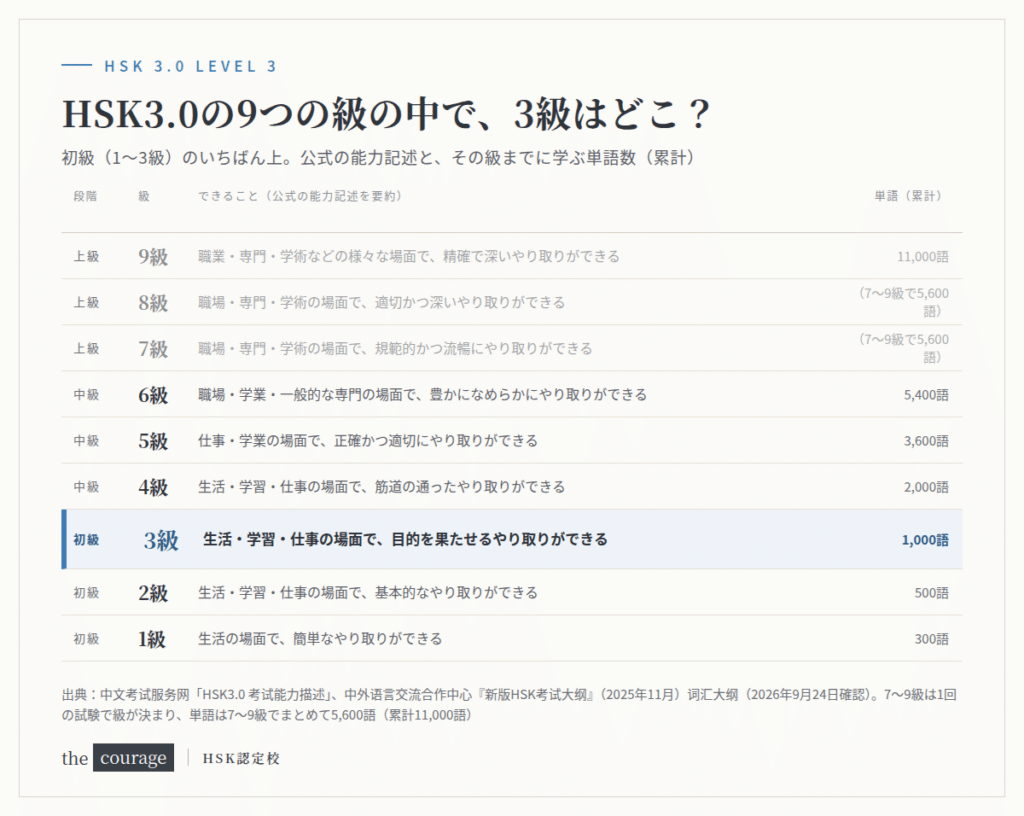Viewport: 1024px width, 816px height.
Task: Click the '2,000語' word count cell
Action: tap(926, 487)
